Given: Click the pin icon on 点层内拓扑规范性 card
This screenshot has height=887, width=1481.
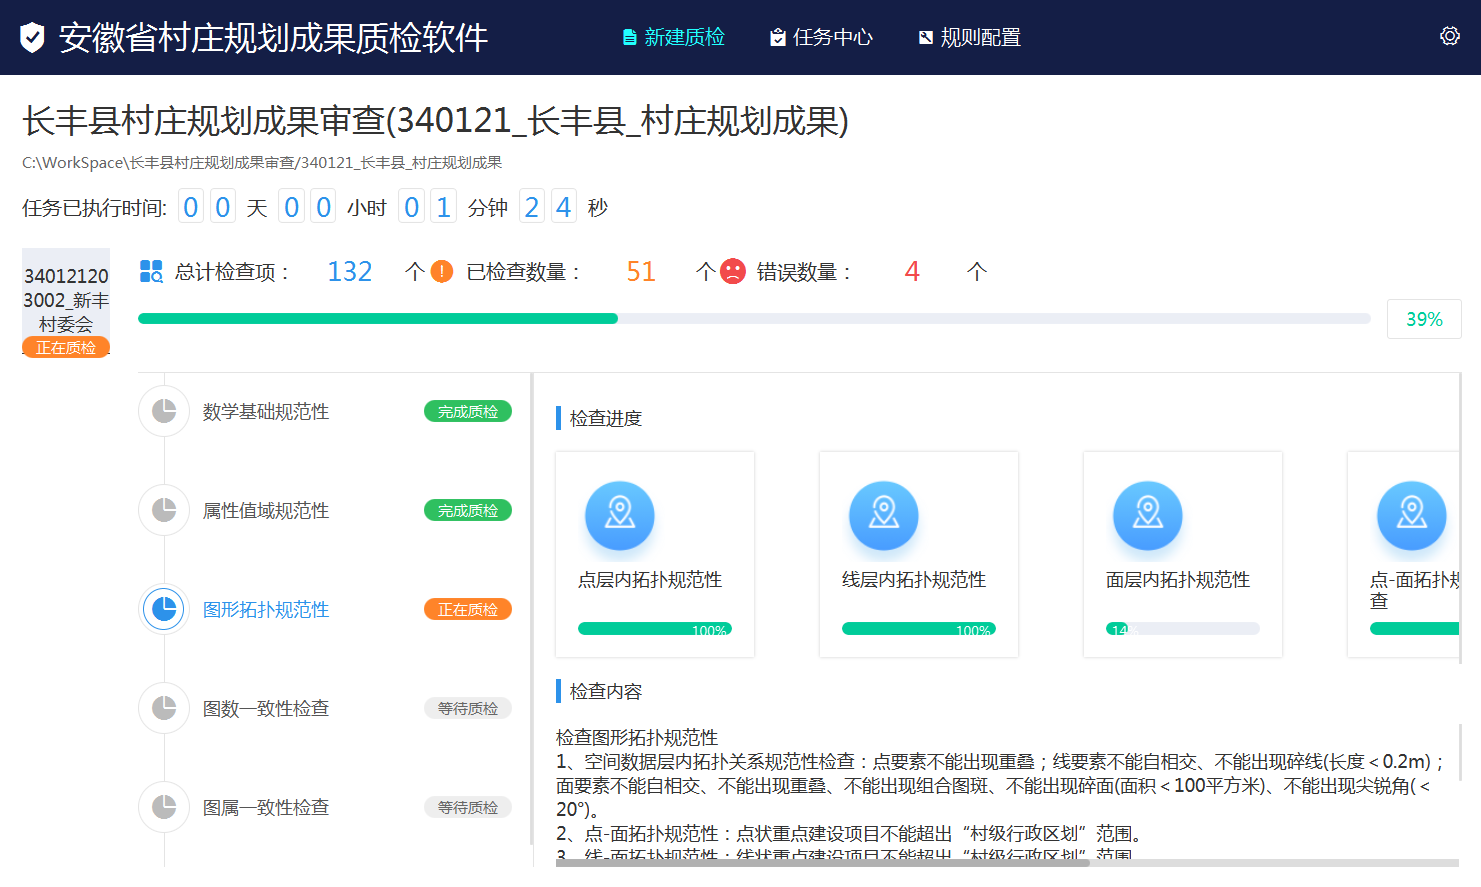Looking at the screenshot, I should coord(619,514).
